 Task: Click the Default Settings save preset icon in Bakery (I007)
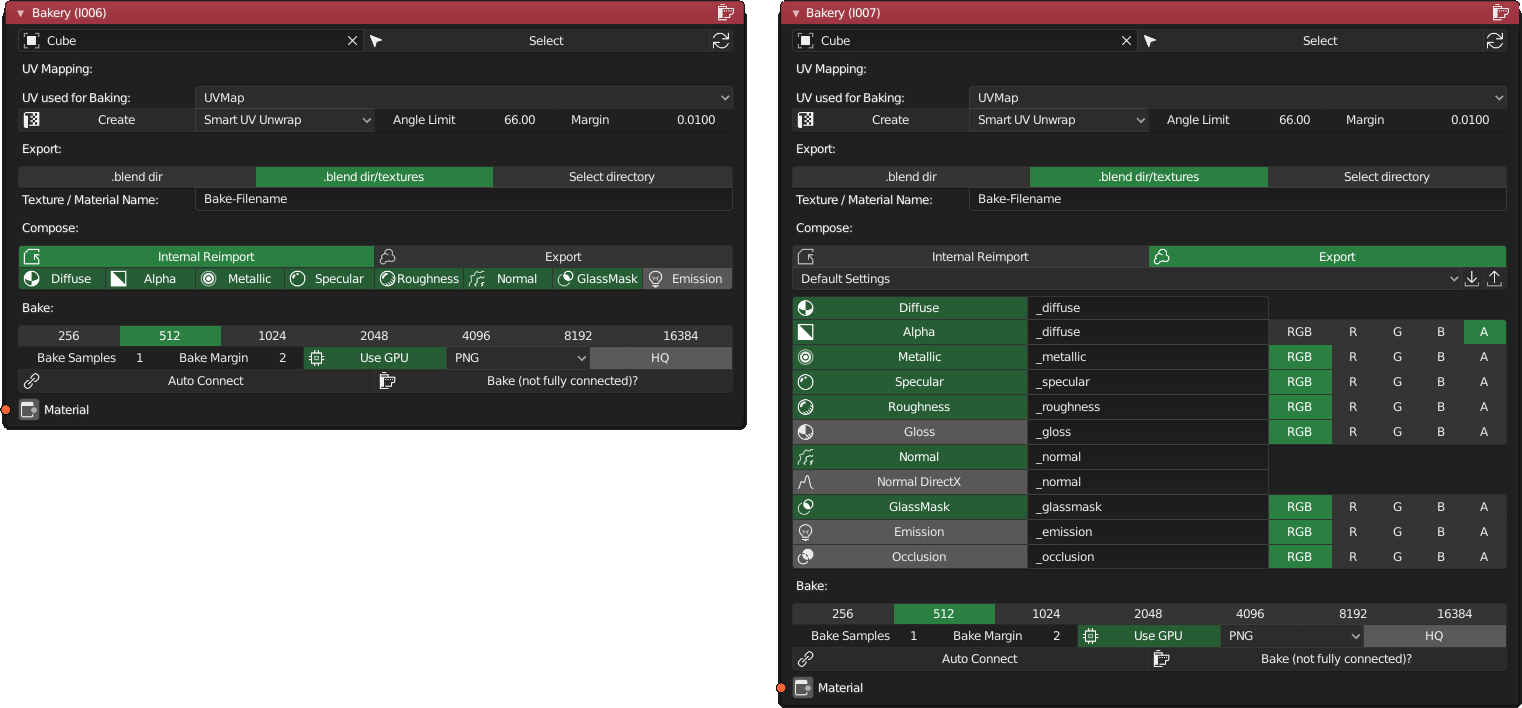[x=1472, y=279]
